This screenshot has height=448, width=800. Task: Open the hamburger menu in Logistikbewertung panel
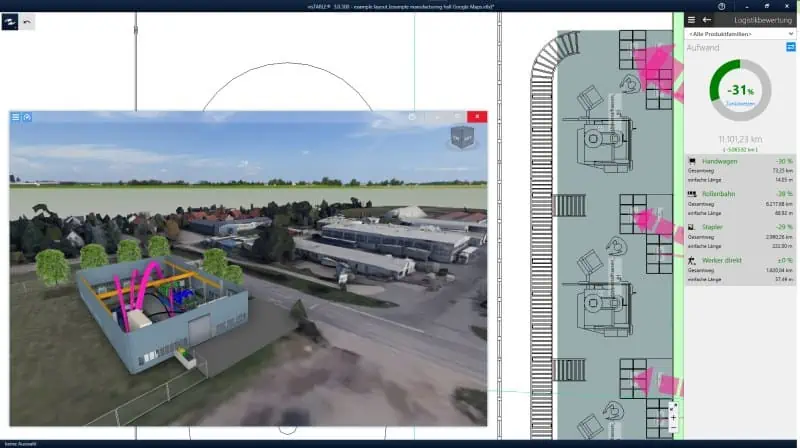(691, 20)
